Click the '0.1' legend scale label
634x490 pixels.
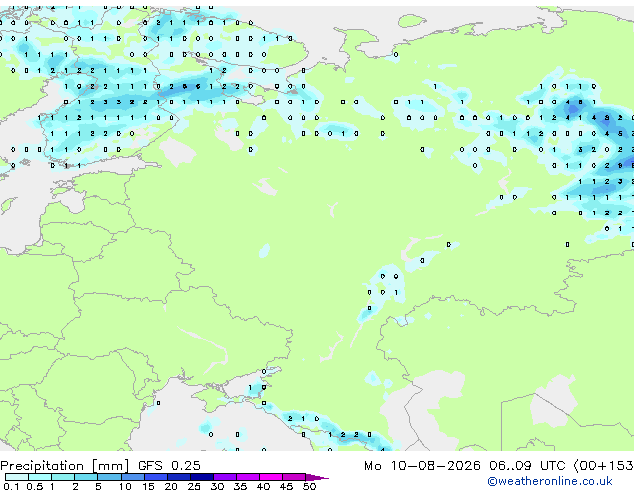click(x=11, y=486)
